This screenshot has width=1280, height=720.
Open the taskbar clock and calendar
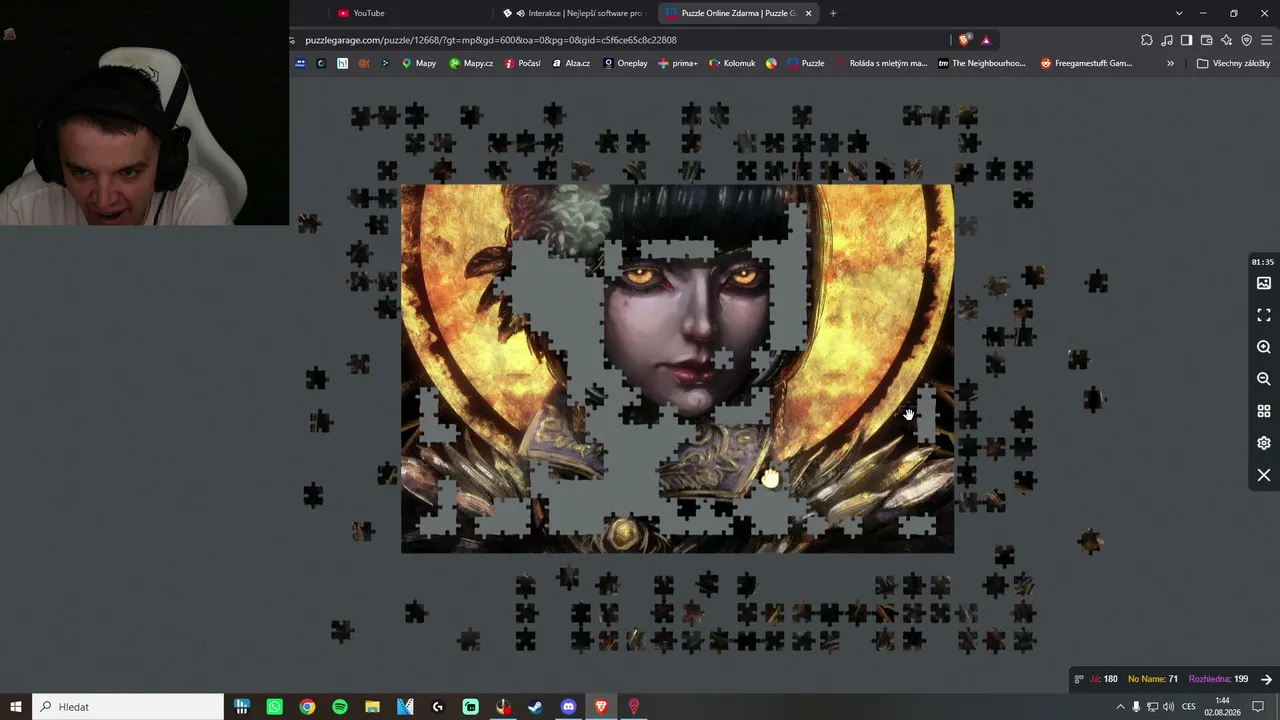pos(1222,707)
